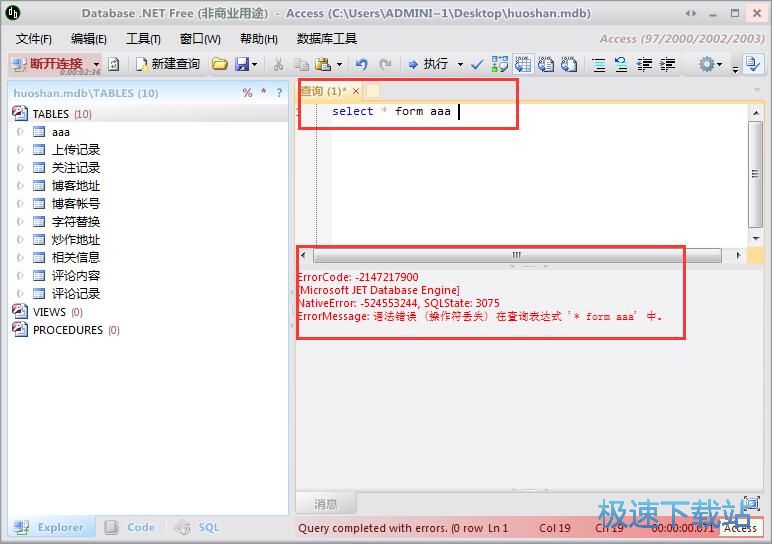Open the 帮助(H) menu
This screenshot has width=772, height=544.
(258, 39)
